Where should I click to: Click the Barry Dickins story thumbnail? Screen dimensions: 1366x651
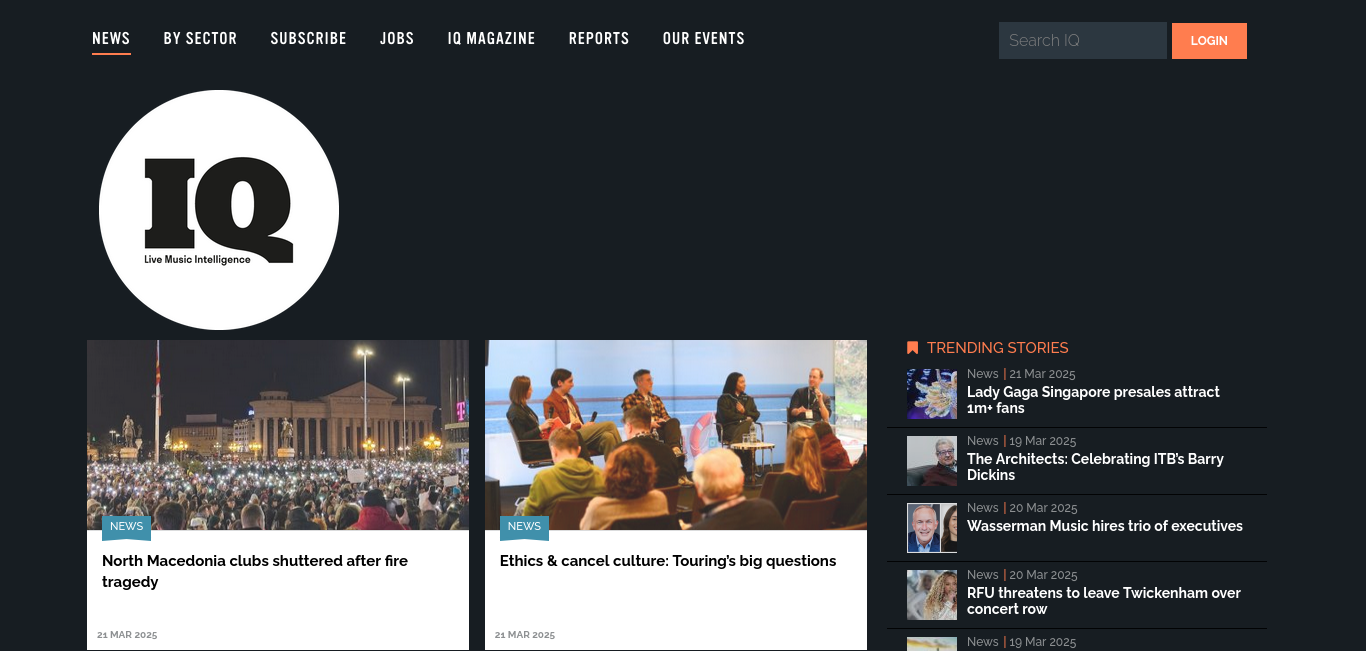[932, 461]
